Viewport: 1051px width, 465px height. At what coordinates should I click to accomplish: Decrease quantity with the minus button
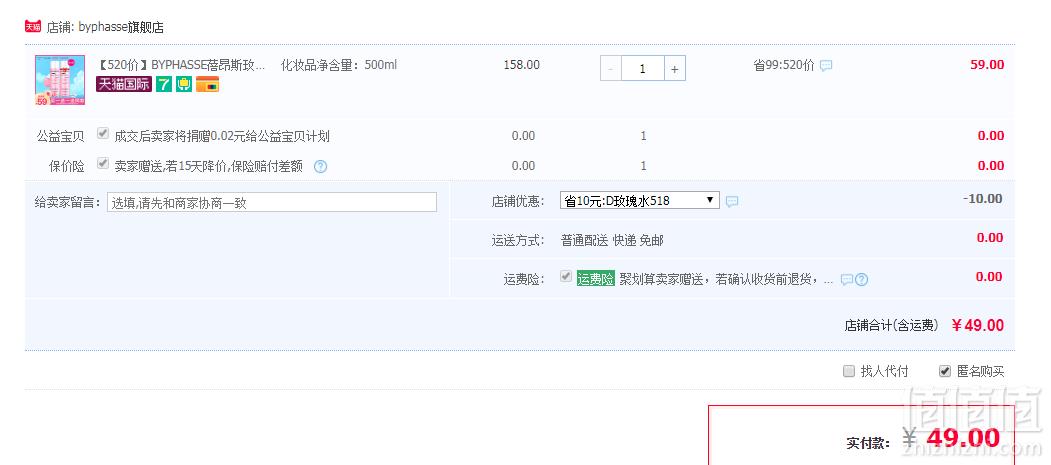pyautogui.click(x=611, y=68)
